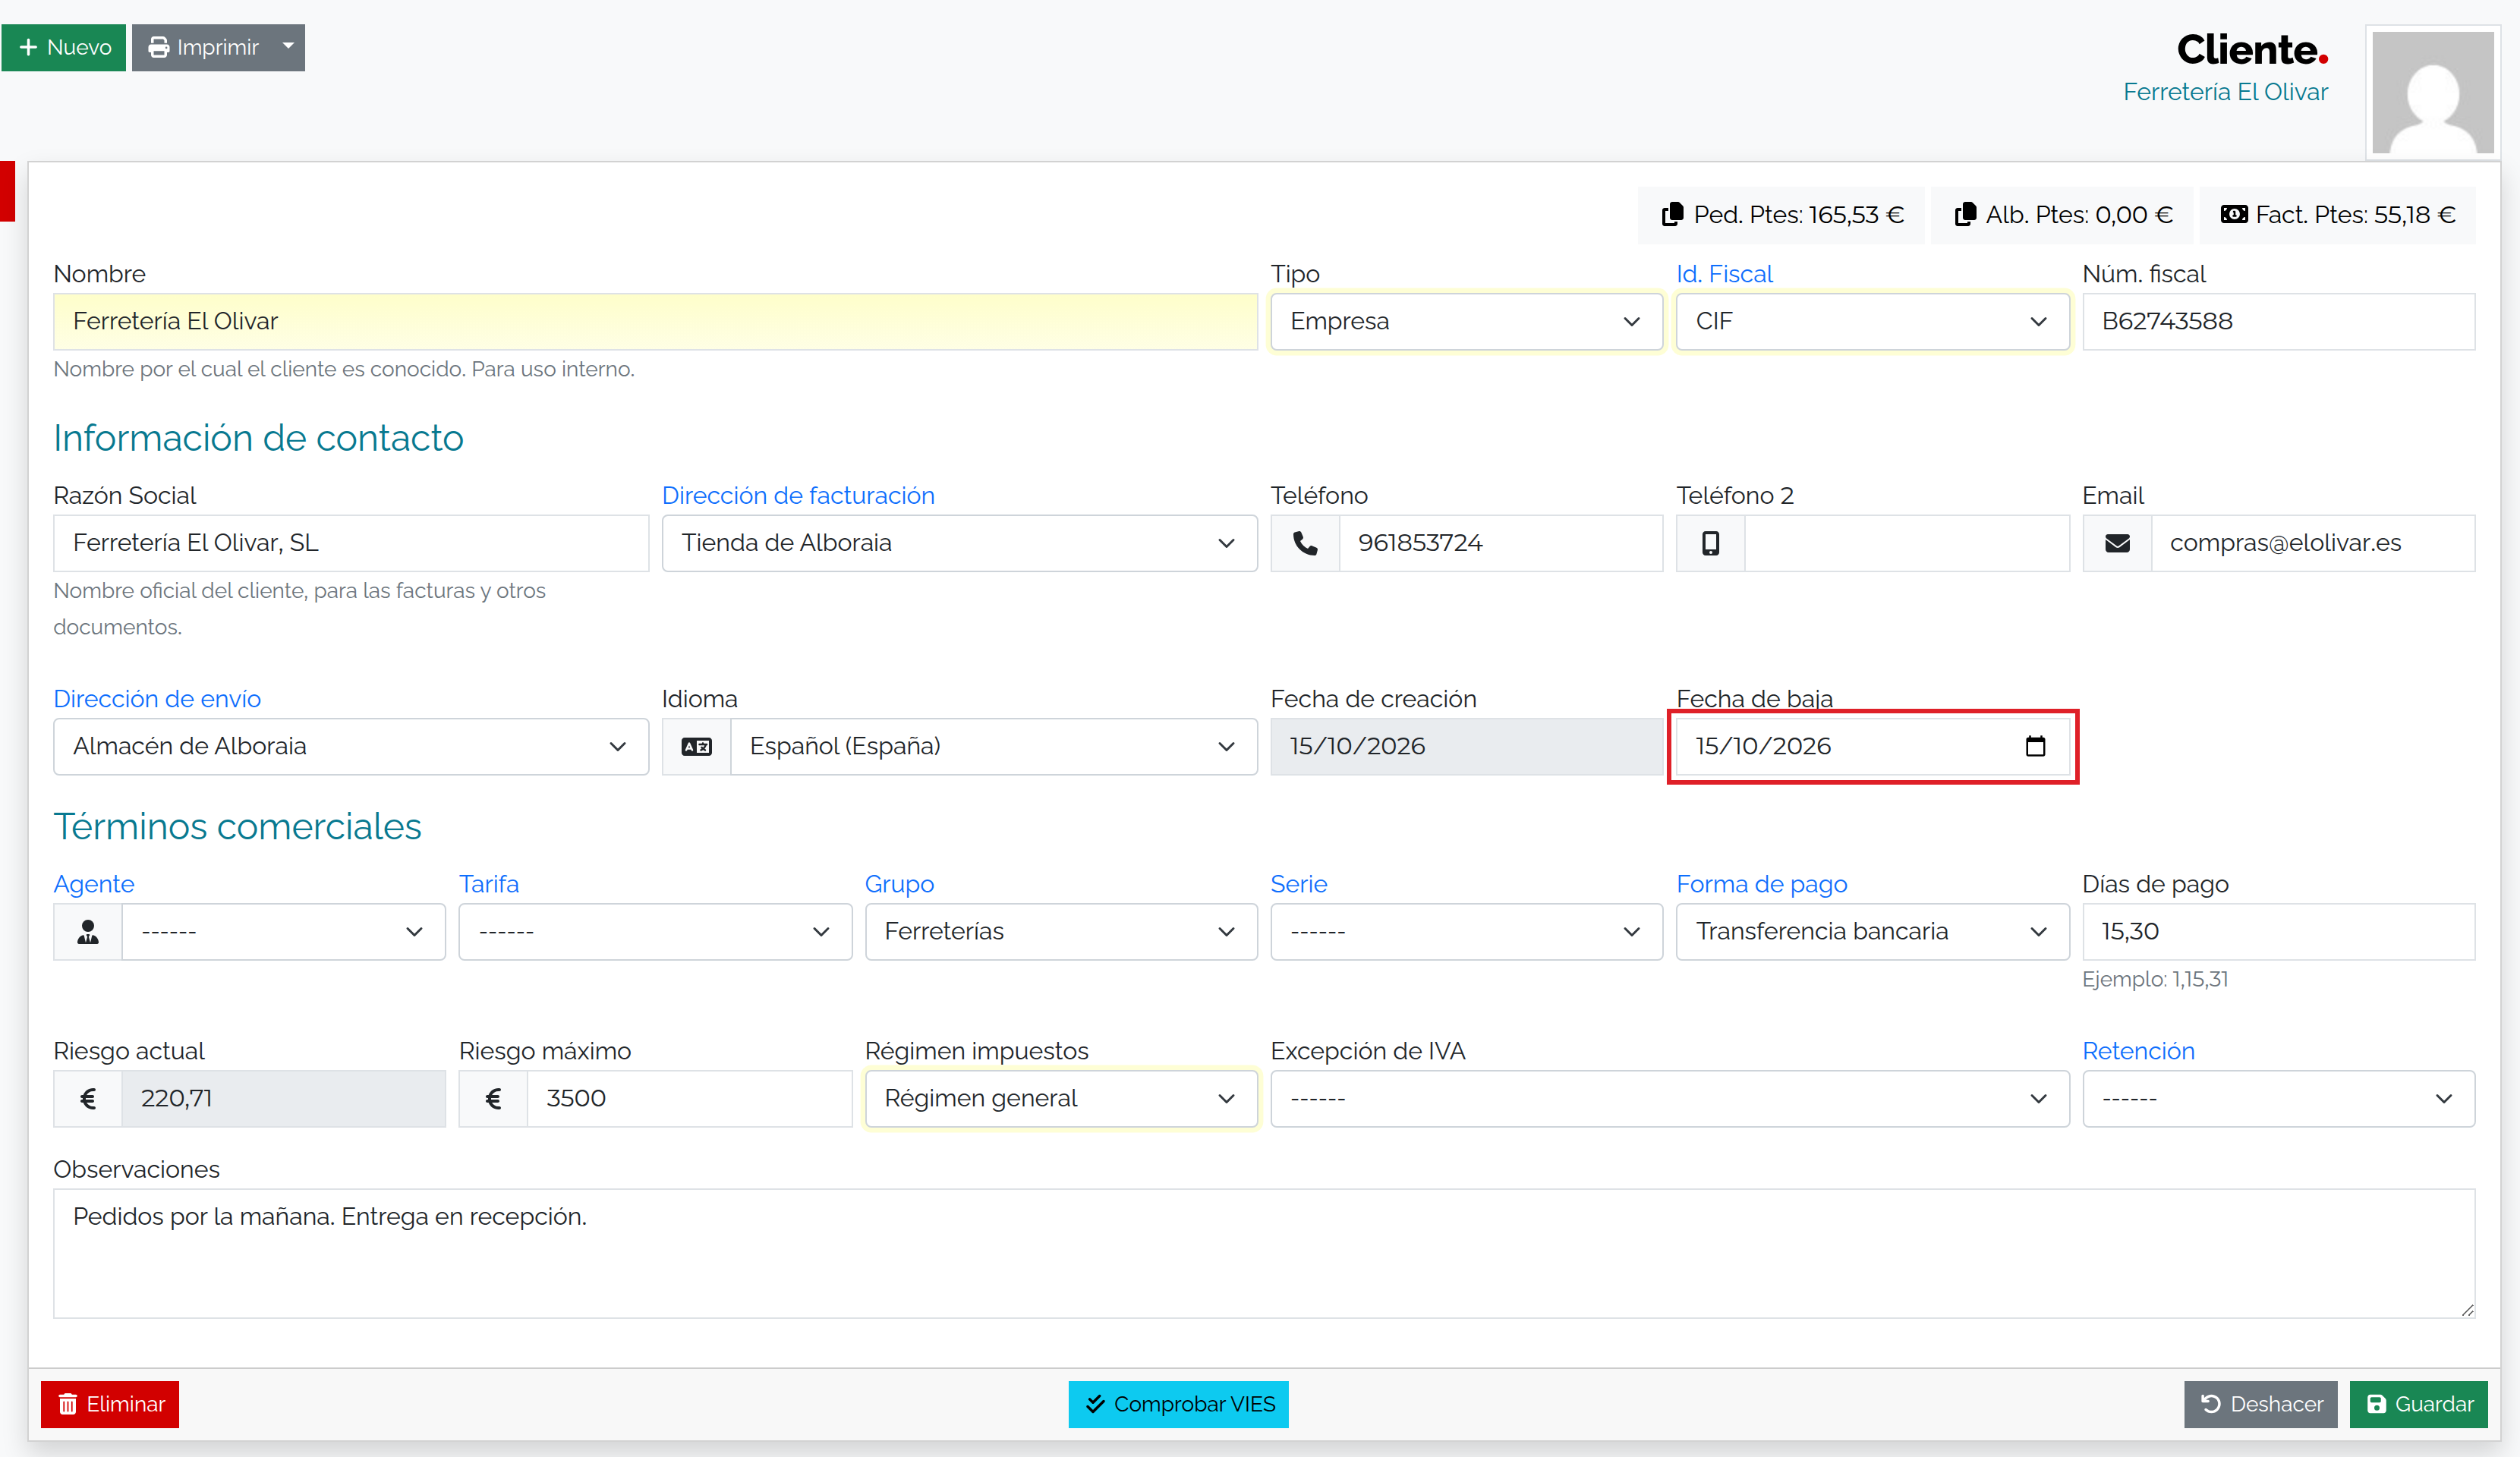Expand the Forma de pago dropdown
This screenshot has height=1457, width=2520.
tap(1872, 932)
